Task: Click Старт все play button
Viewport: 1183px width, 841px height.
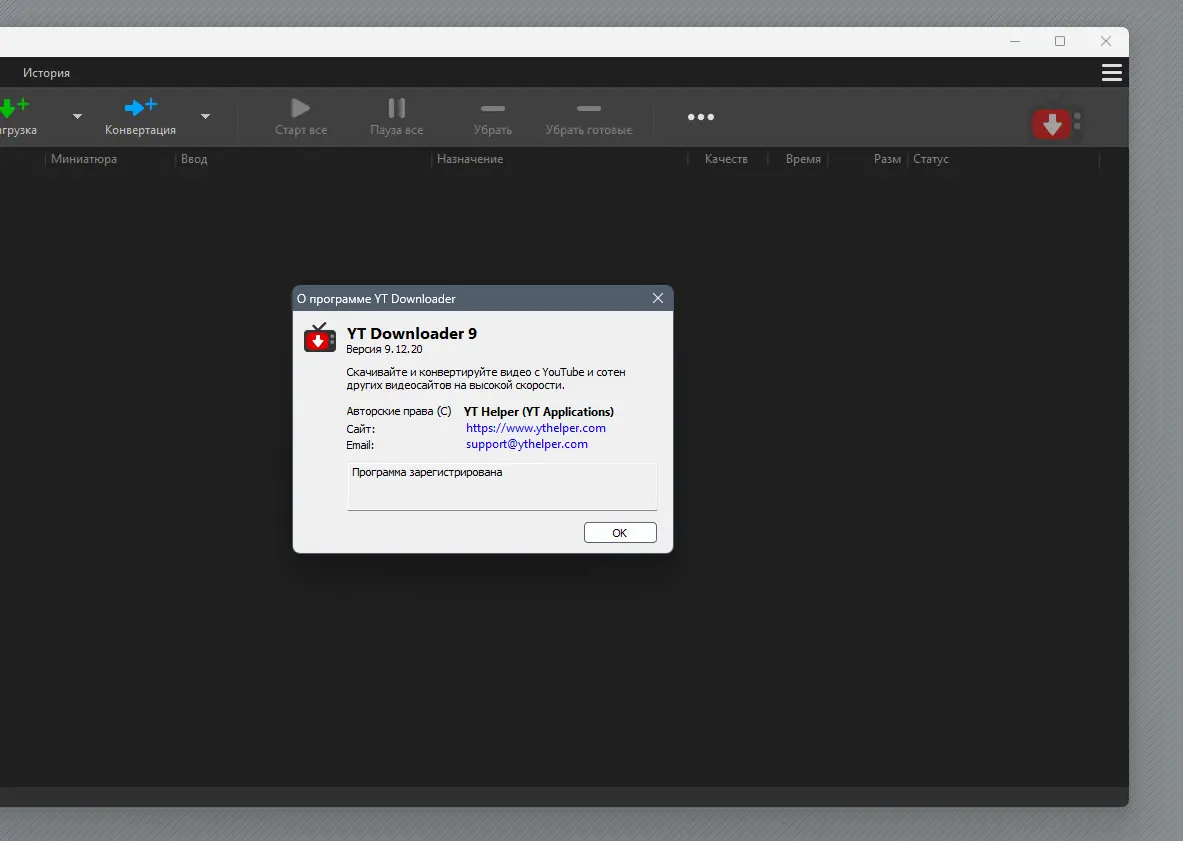Action: (301, 117)
